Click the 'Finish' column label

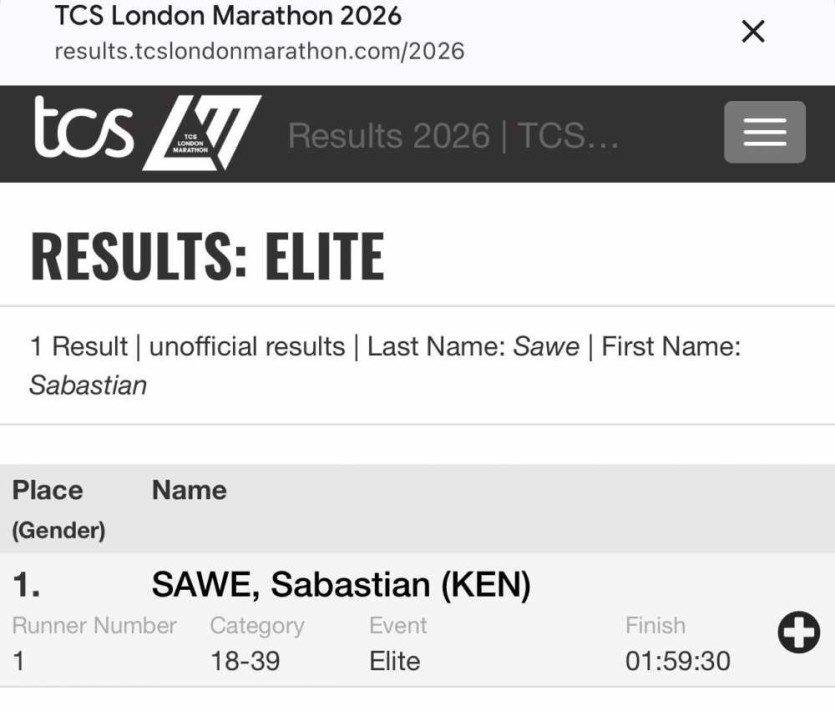(x=655, y=626)
